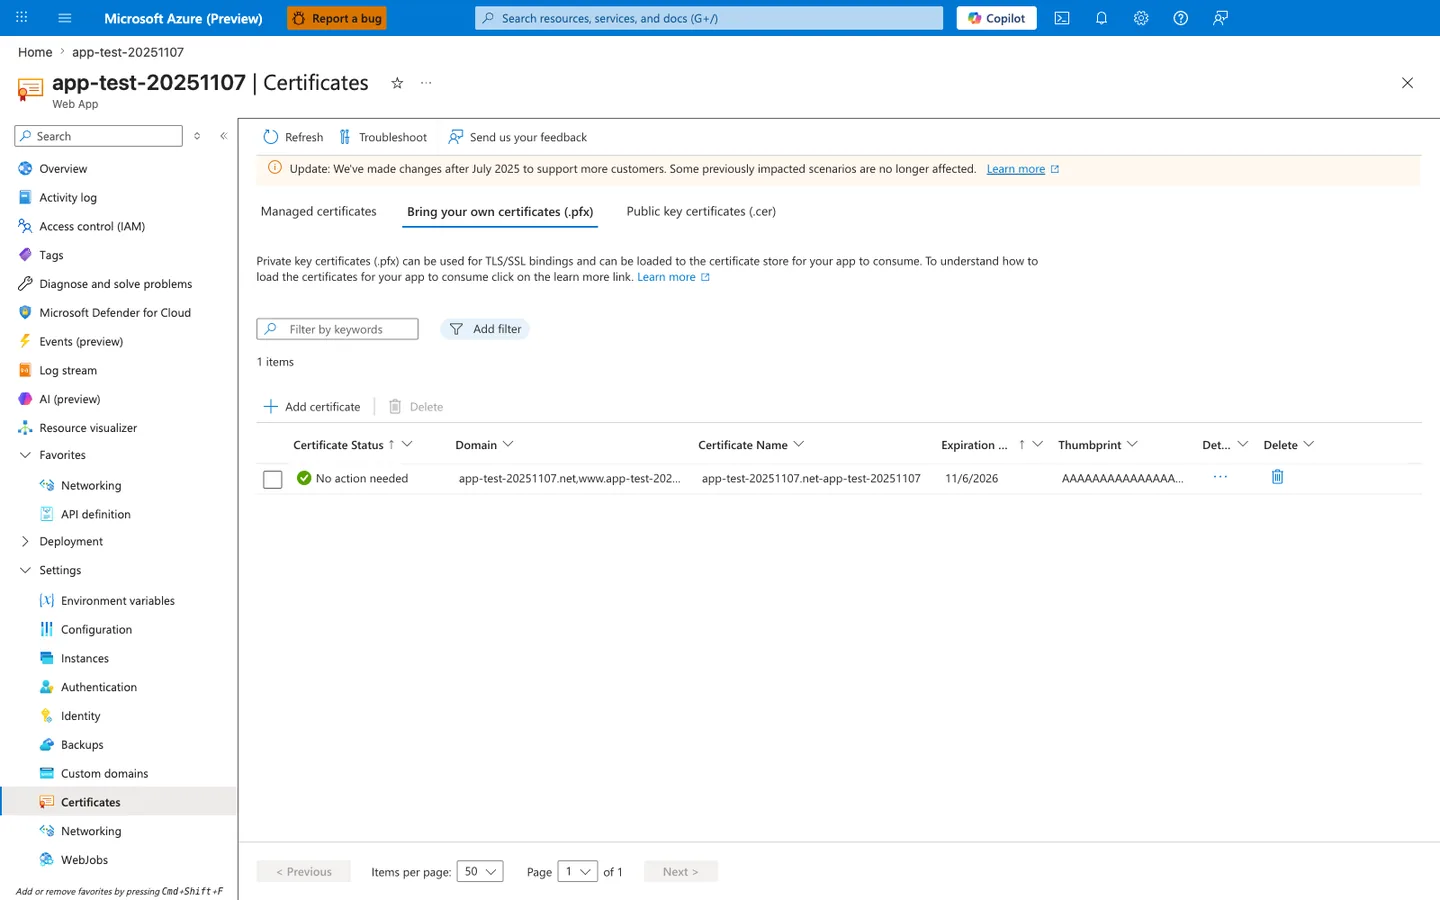
Task: Close the Certificates blade
Action: (1407, 83)
